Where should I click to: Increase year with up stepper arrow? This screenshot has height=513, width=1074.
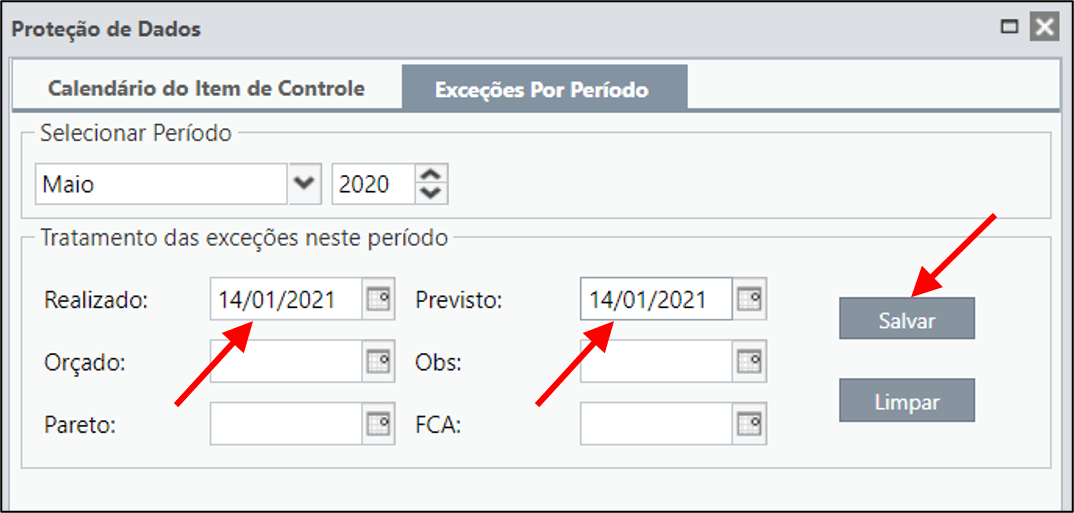pyautogui.click(x=431, y=173)
